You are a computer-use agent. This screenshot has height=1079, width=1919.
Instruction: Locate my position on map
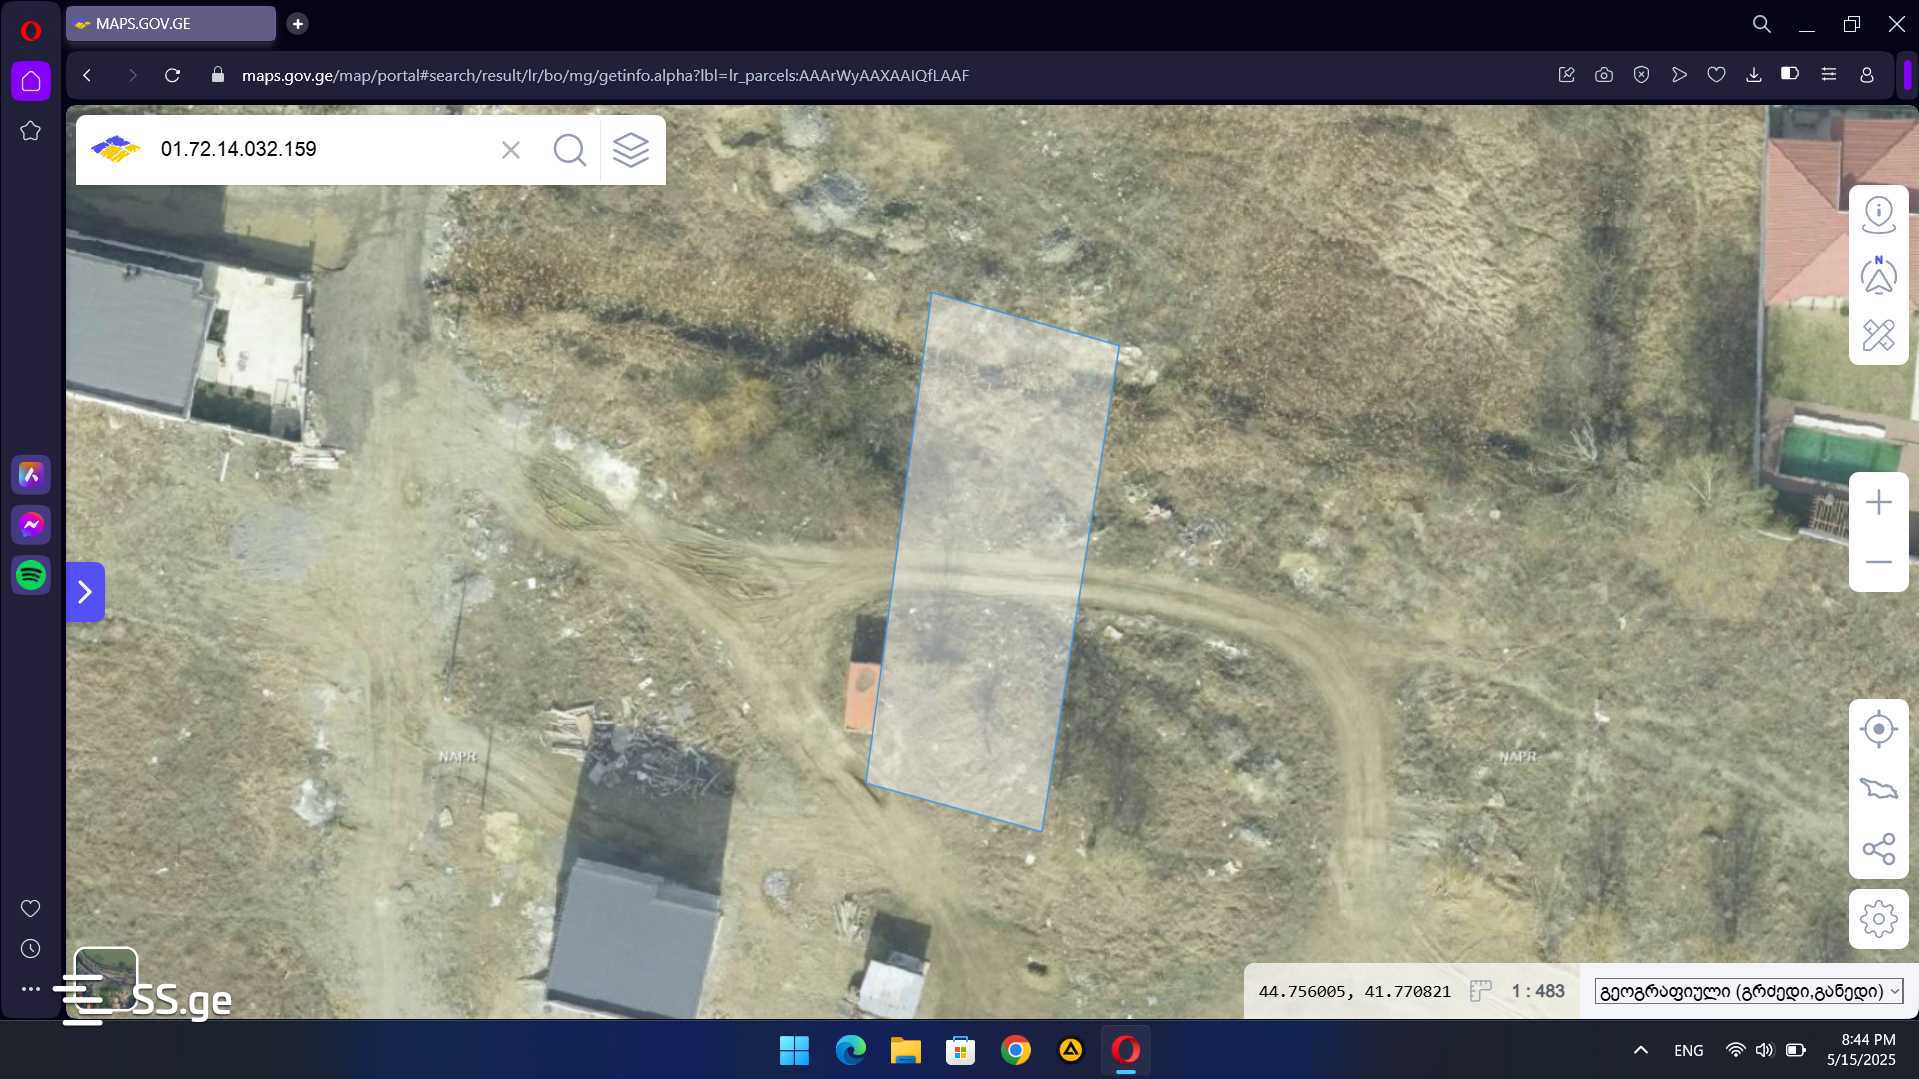click(1878, 729)
